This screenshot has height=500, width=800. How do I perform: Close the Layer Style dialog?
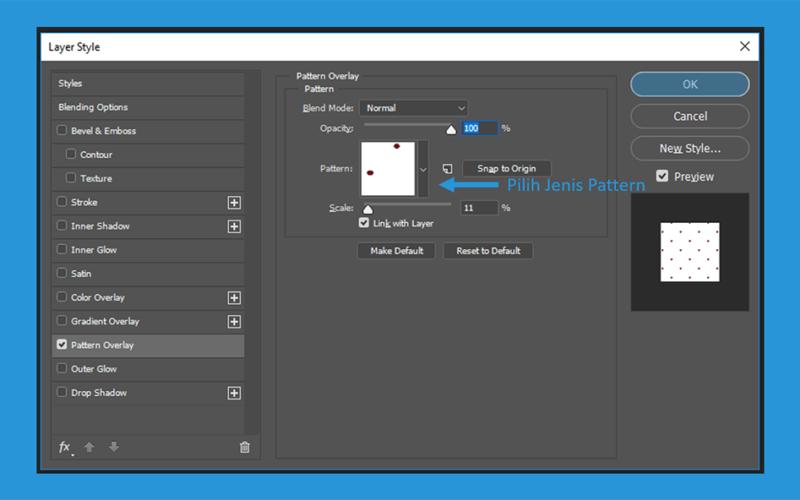tap(745, 46)
